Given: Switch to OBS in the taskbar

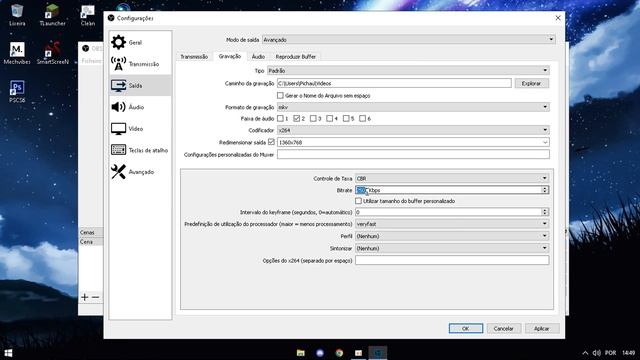Looking at the screenshot, I should (x=378, y=353).
